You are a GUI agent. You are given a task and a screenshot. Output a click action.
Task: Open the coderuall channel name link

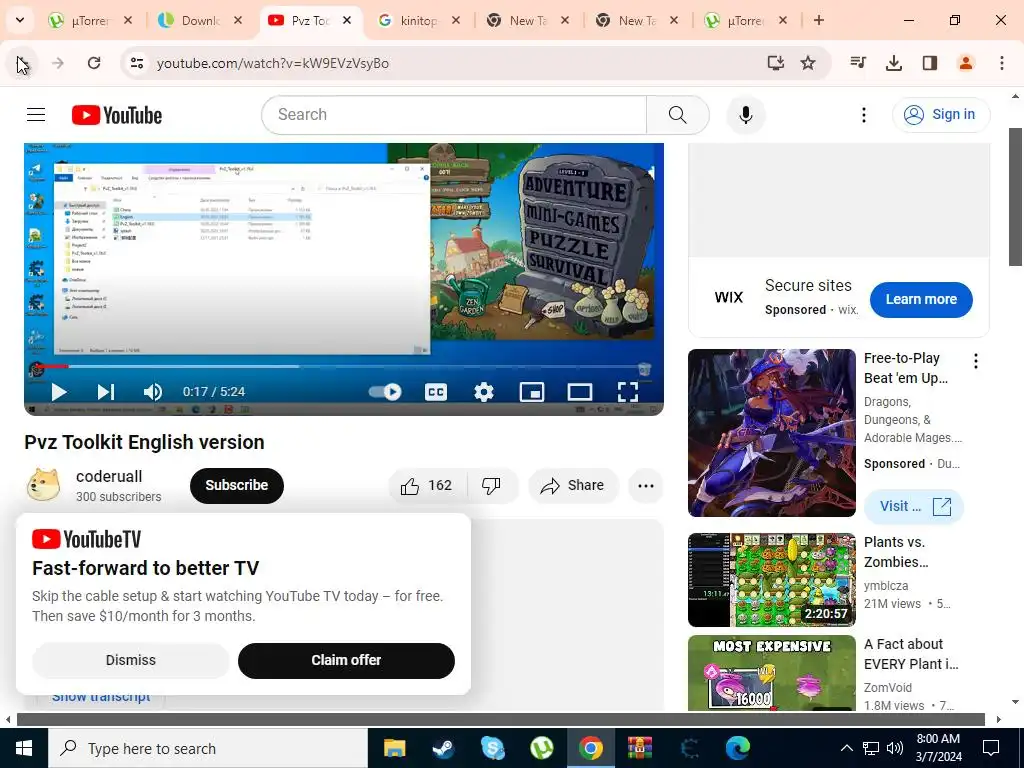tap(109, 477)
